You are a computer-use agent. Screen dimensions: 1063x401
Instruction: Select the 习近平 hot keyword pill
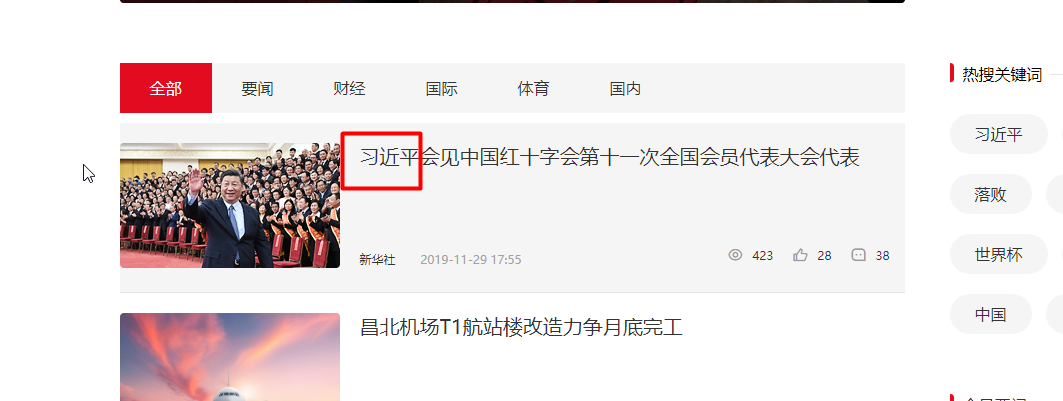pyautogui.click(x=999, y=134)
